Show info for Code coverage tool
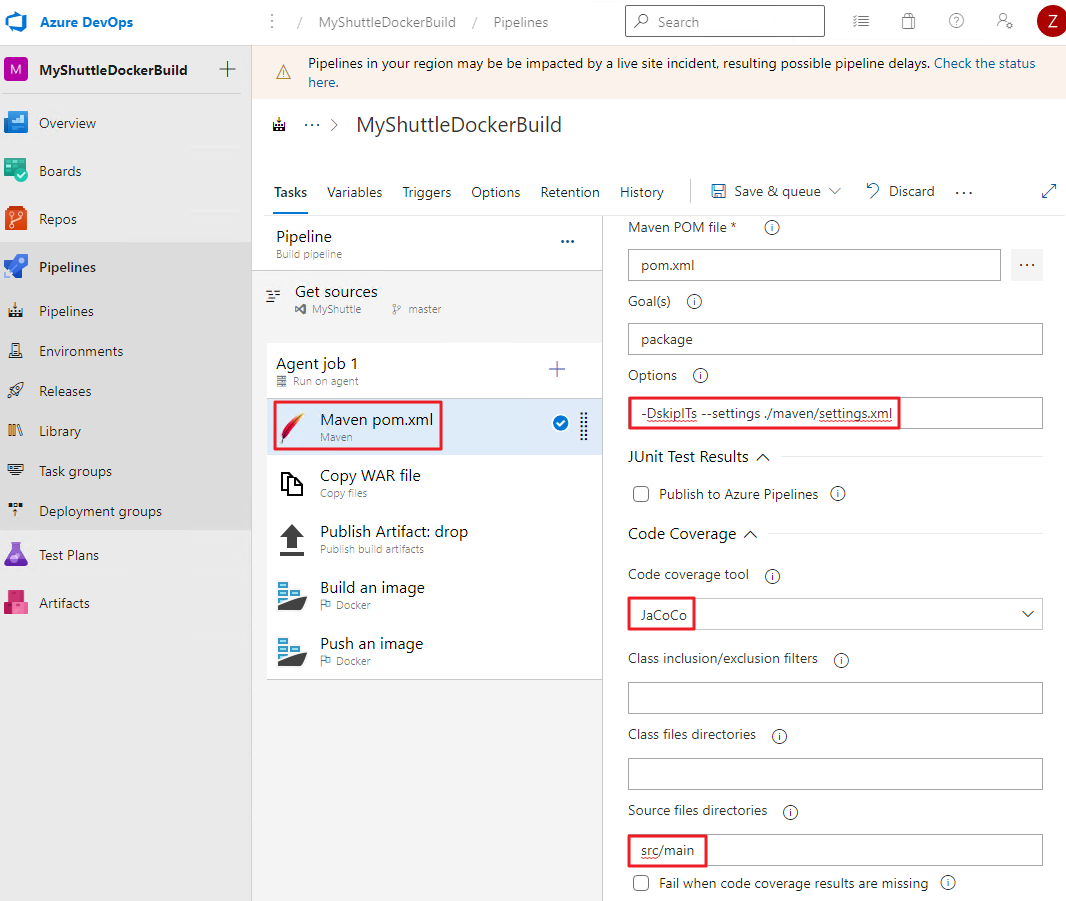This screenshot has height=901, width=1066. click(x=772, y=576)
